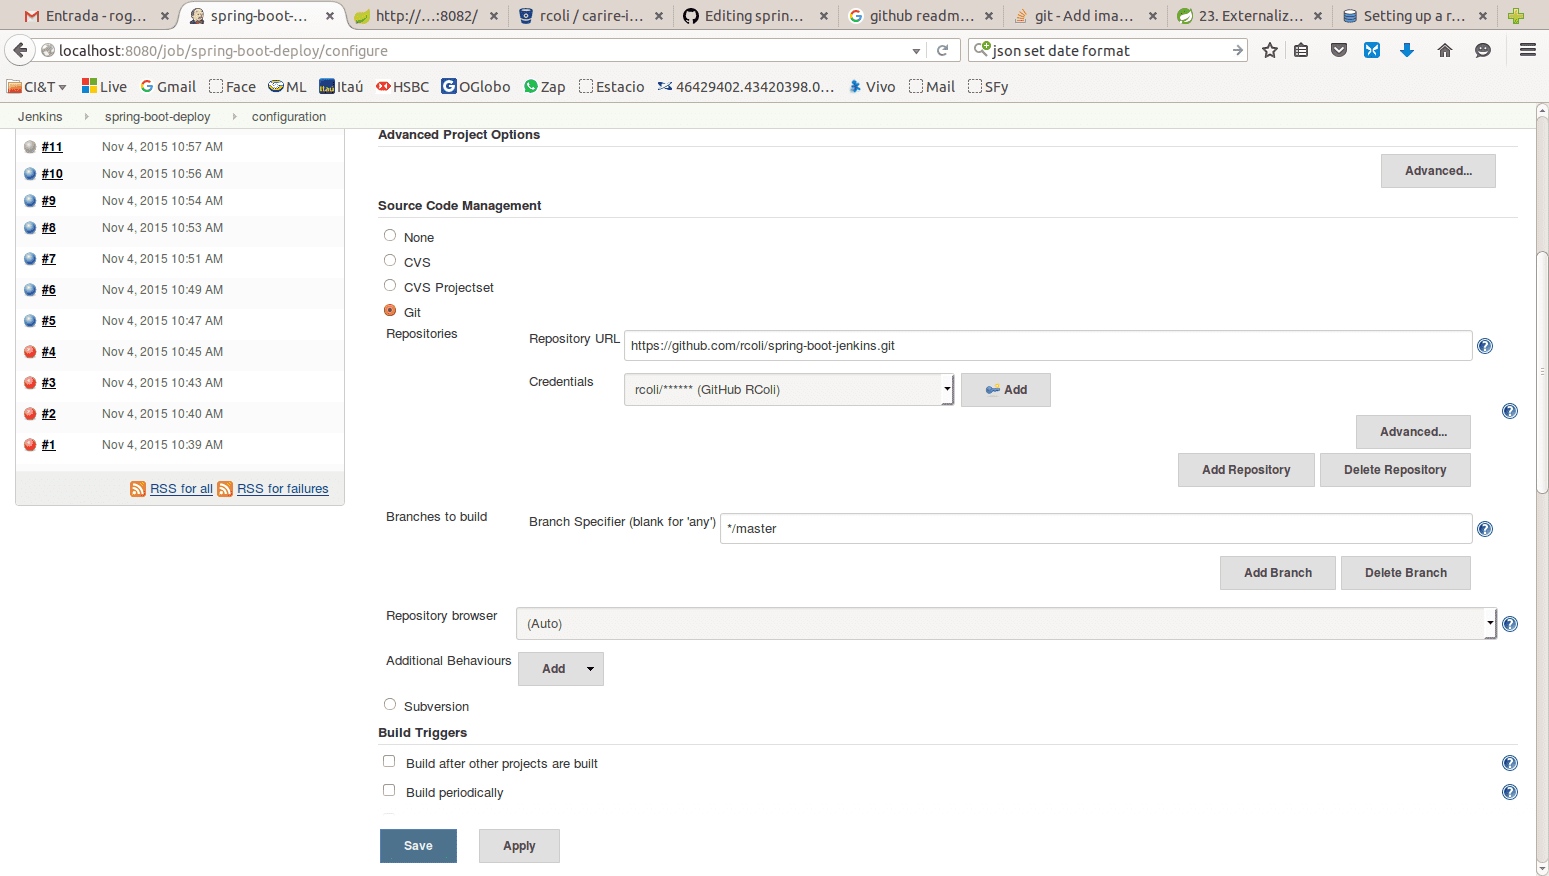Click the Pocket save icon

tap(1339, 50)
